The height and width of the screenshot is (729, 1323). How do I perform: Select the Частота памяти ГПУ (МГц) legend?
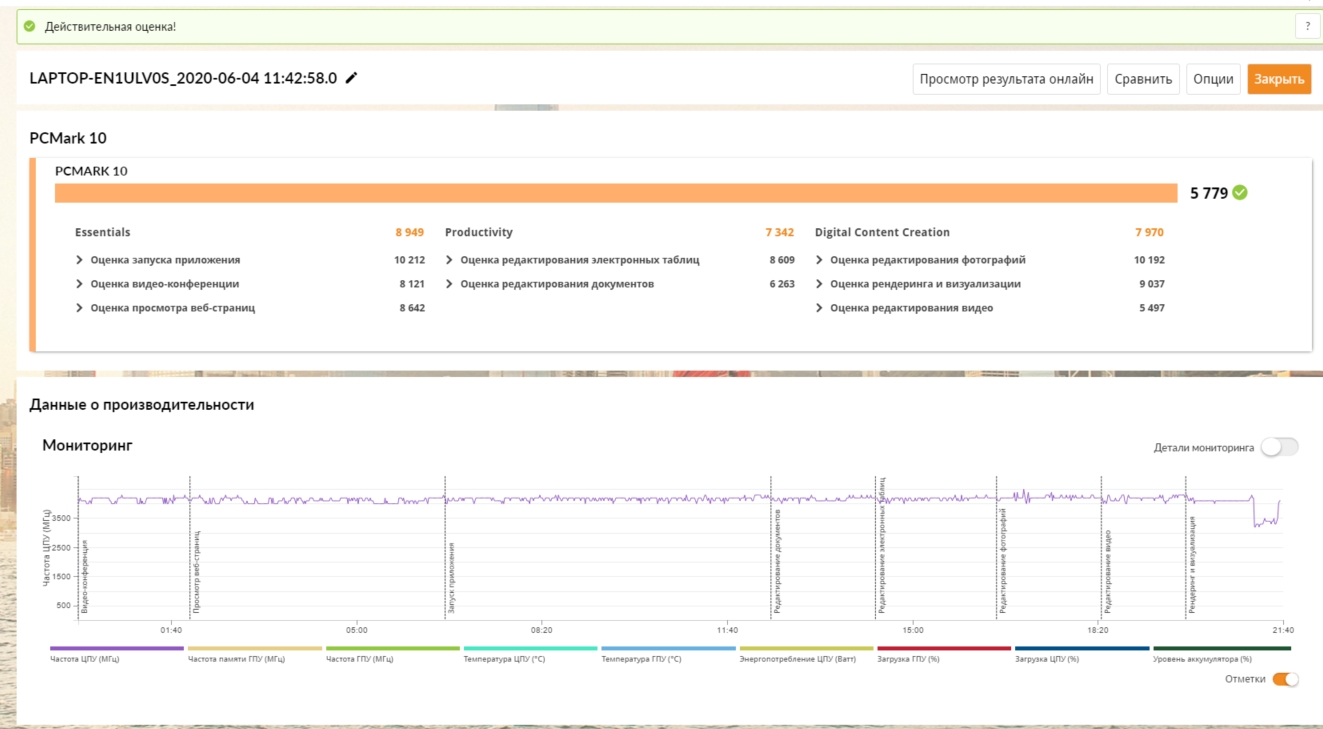[x=255, y=654]
